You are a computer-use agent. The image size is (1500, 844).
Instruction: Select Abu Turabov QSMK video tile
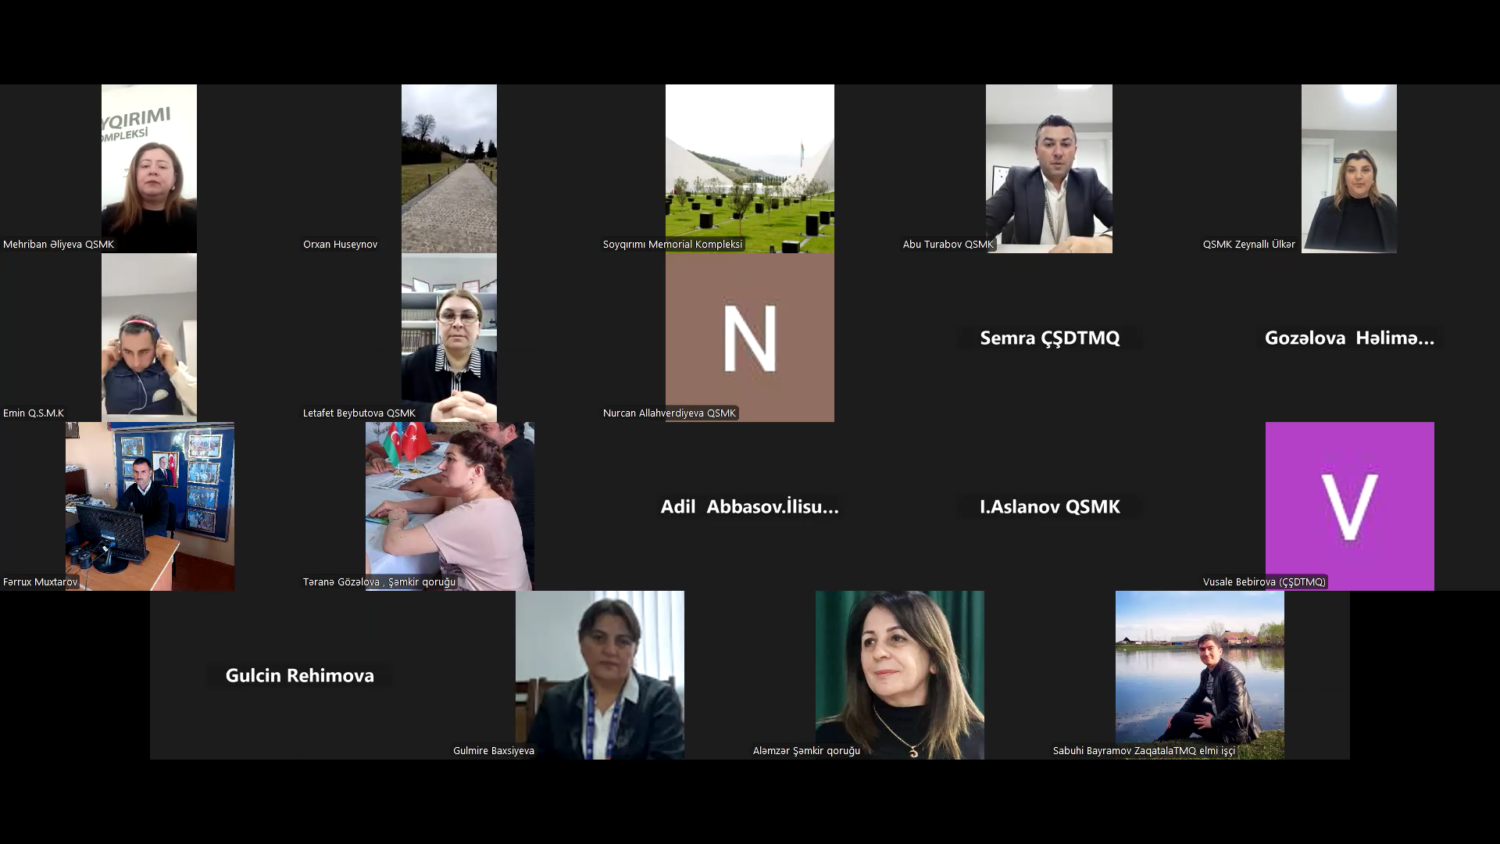pyautogui.click(x=1049, y=167)
